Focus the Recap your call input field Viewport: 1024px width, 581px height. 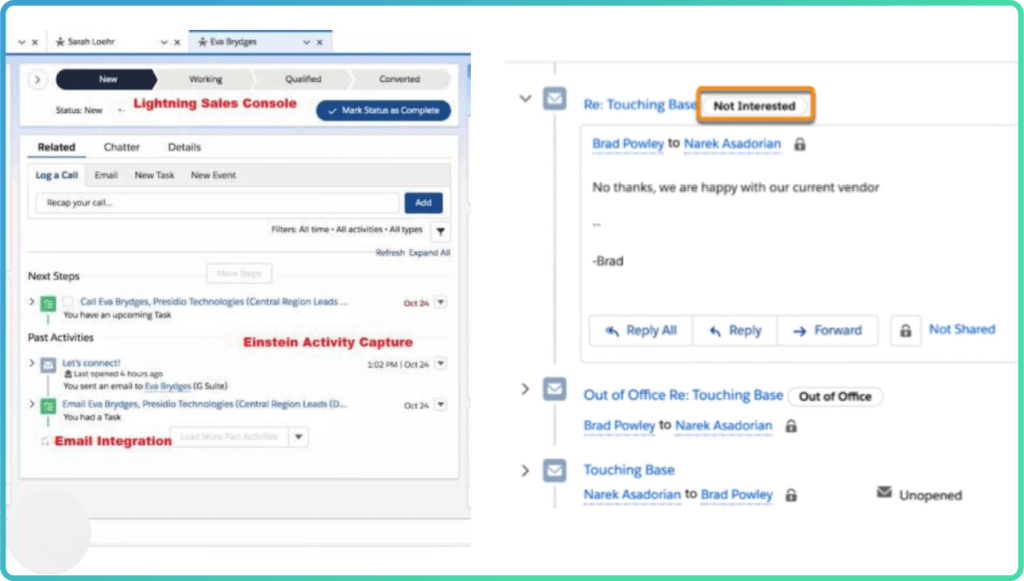coord(217,203)
